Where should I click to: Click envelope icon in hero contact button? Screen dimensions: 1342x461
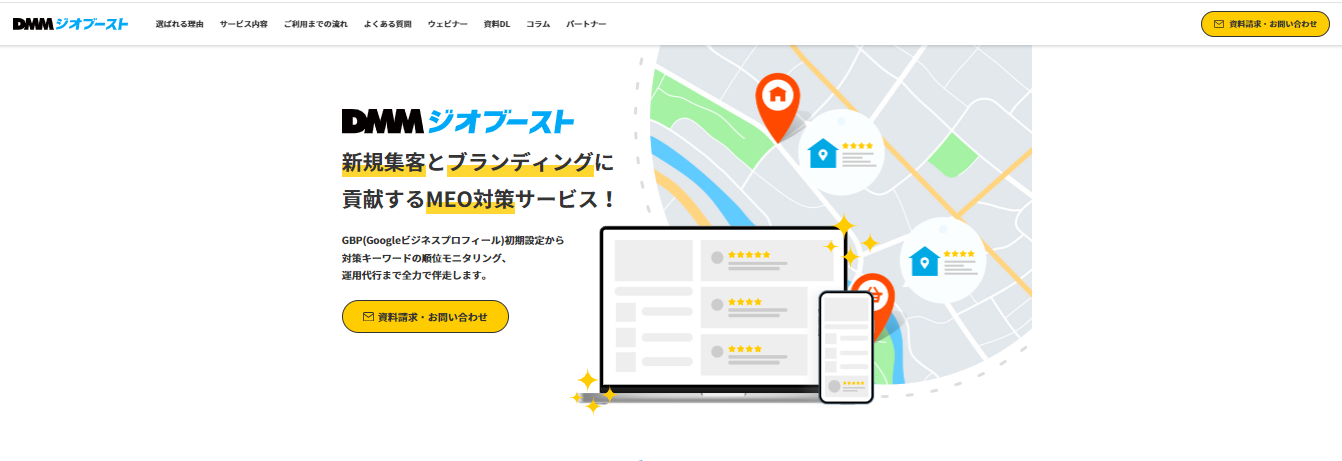coord(368,317)
